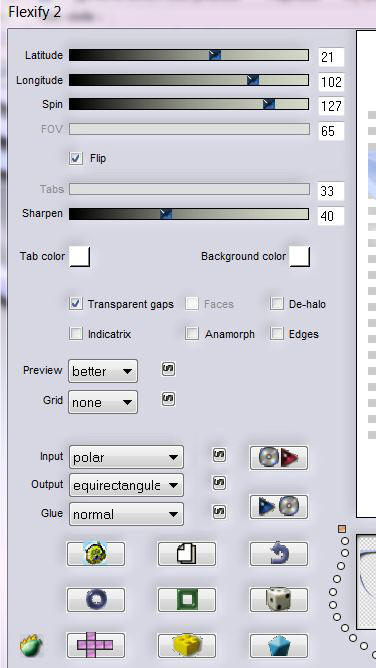Viewport: 376px width, 668px height.
Task: Click the blue arrow to disc button
Action: pyautogui.click(x=279, y=507)
